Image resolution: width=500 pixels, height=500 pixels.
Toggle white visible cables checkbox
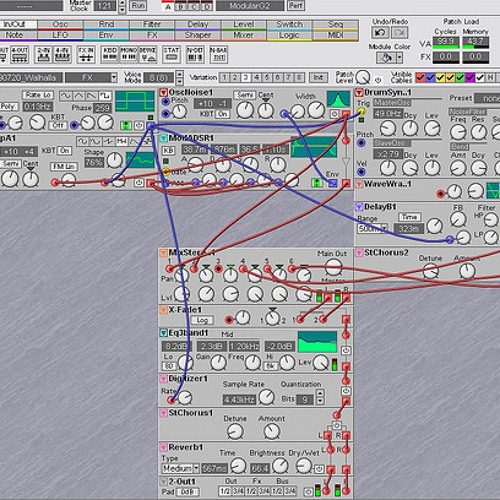point(480,78)
